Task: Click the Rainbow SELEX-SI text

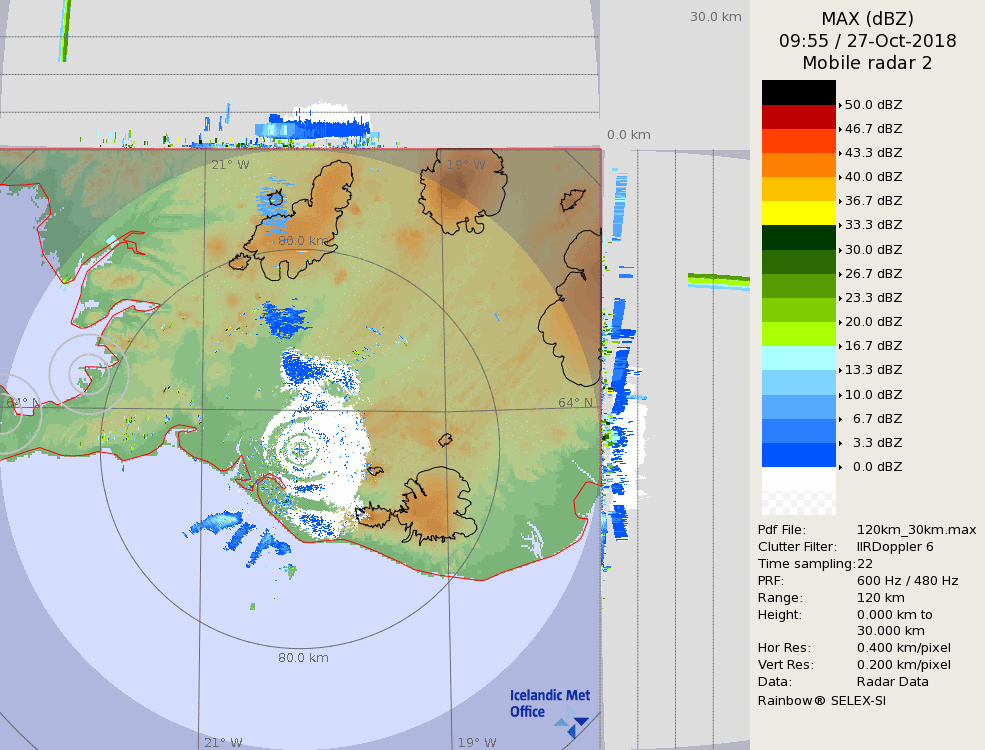Action: [821, 700]
